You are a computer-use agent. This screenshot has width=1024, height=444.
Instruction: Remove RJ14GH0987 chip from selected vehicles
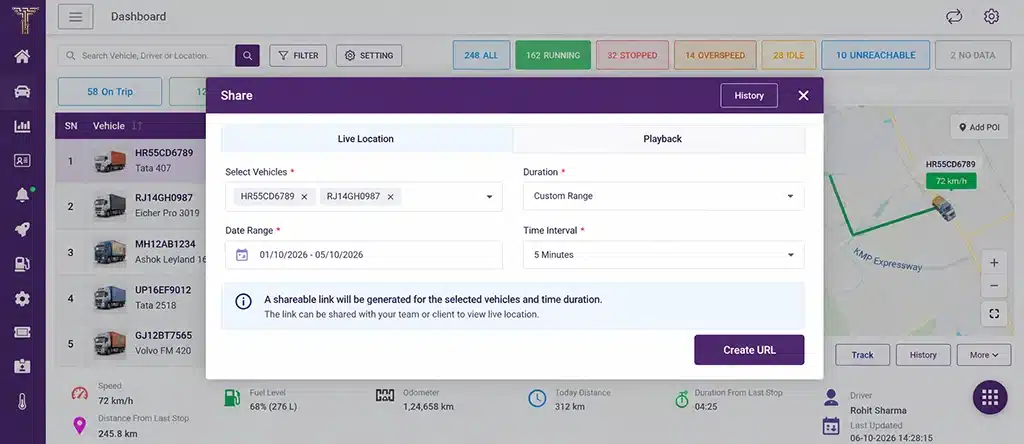tap(391, 197)
